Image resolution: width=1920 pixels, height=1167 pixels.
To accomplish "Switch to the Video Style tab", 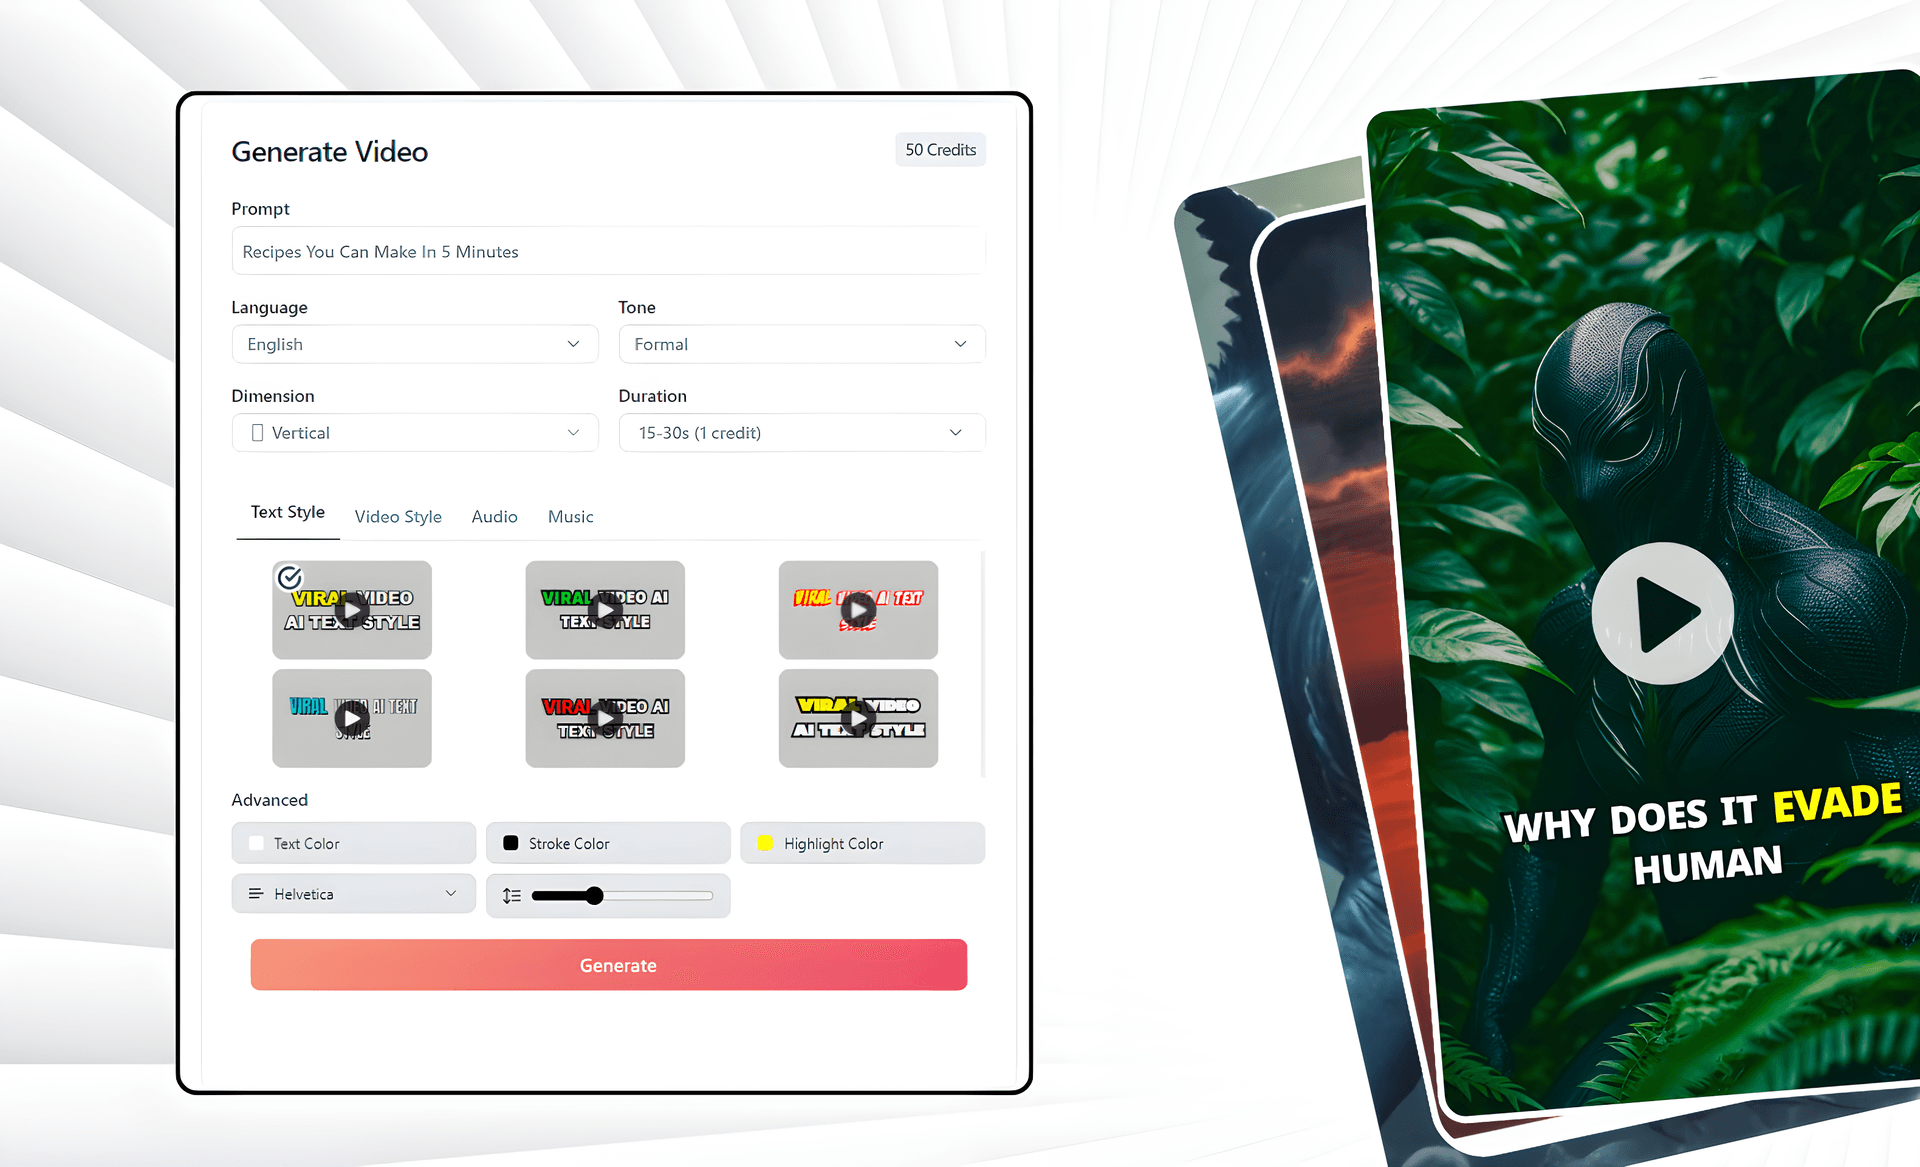I will [x=398, y=517].
